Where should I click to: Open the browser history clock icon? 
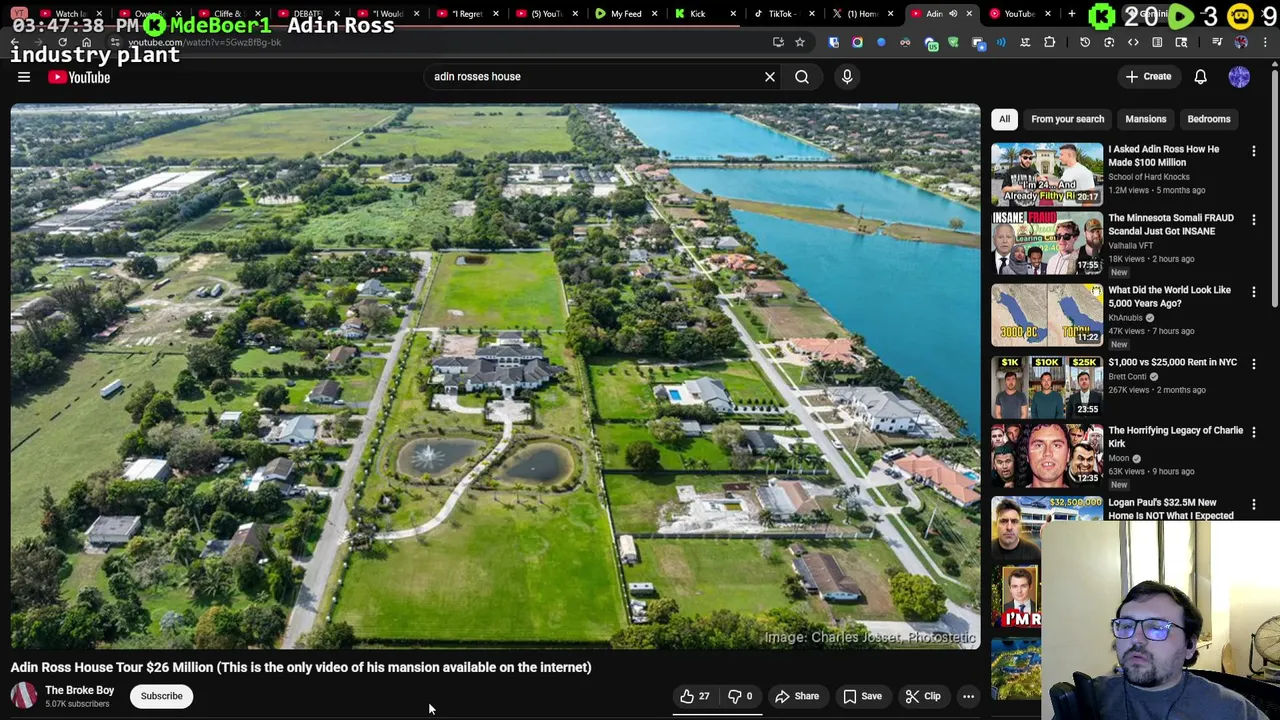coord(1085,42)
